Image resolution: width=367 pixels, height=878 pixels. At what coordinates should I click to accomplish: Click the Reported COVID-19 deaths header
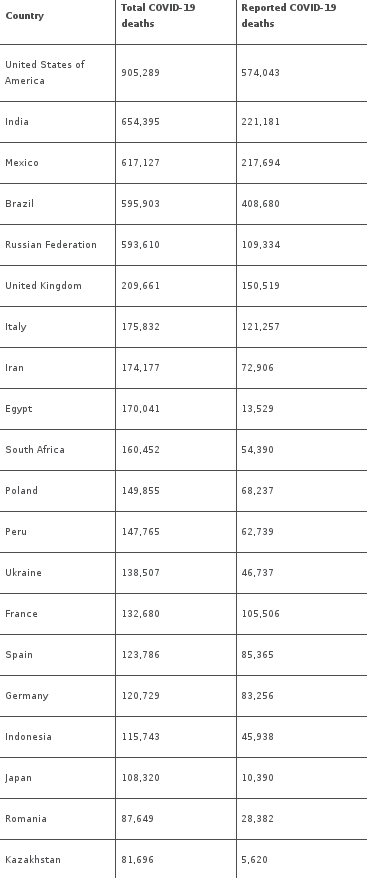point(289,16)
